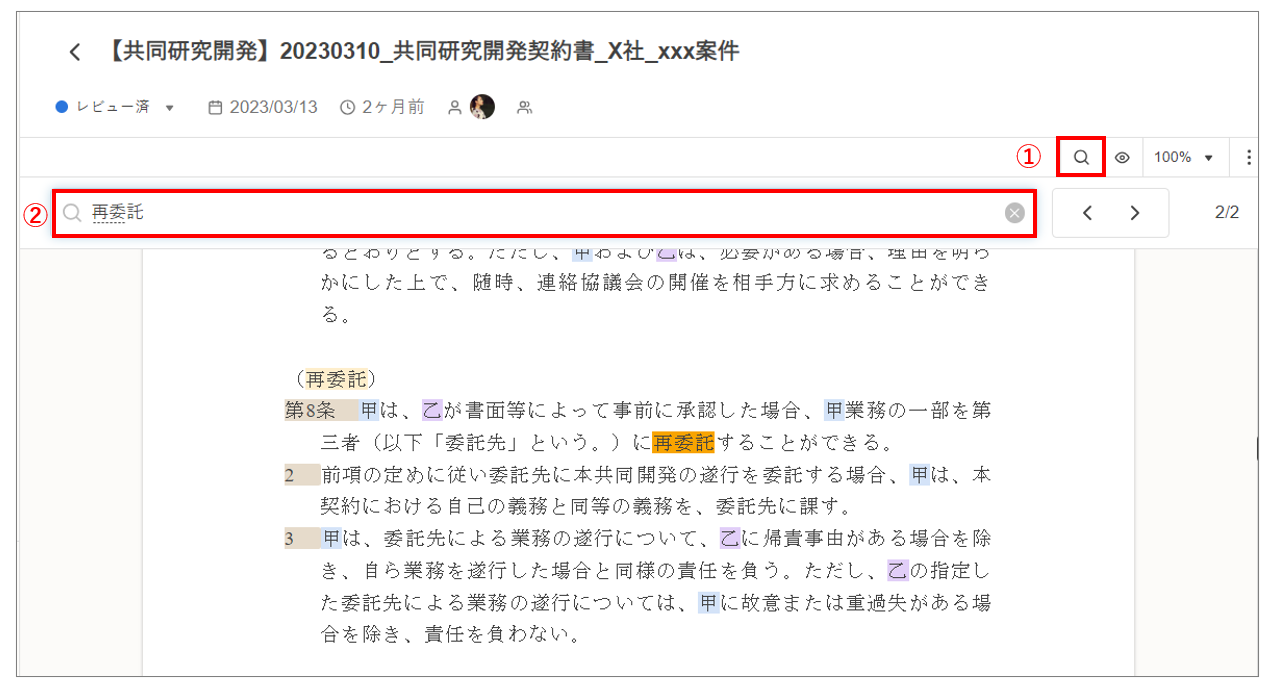Go to the previous search match
This screenshot has height=688, width=1279.
[1088, 213]
